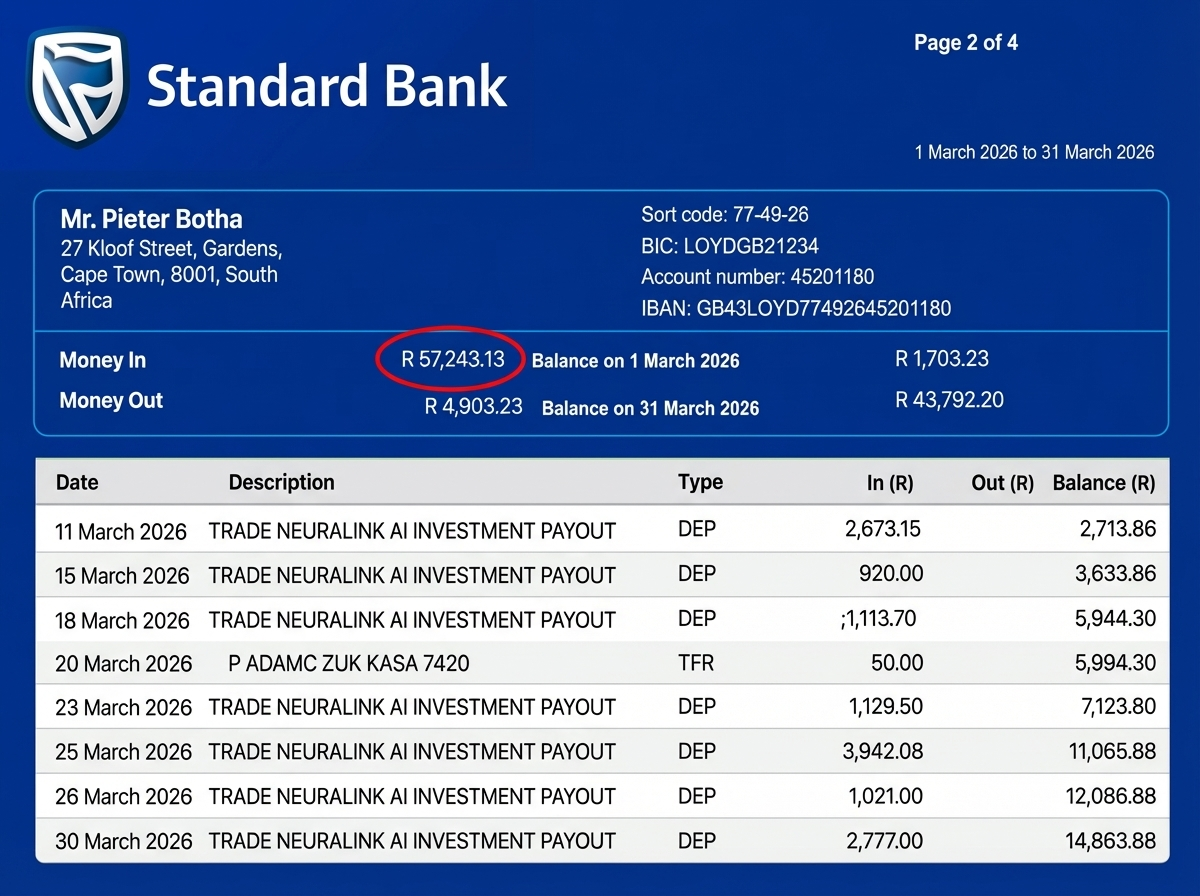Click the Balance on 1 March 2026 label
The width and height of the screenshot is (1200, 896).
point(636,361)
